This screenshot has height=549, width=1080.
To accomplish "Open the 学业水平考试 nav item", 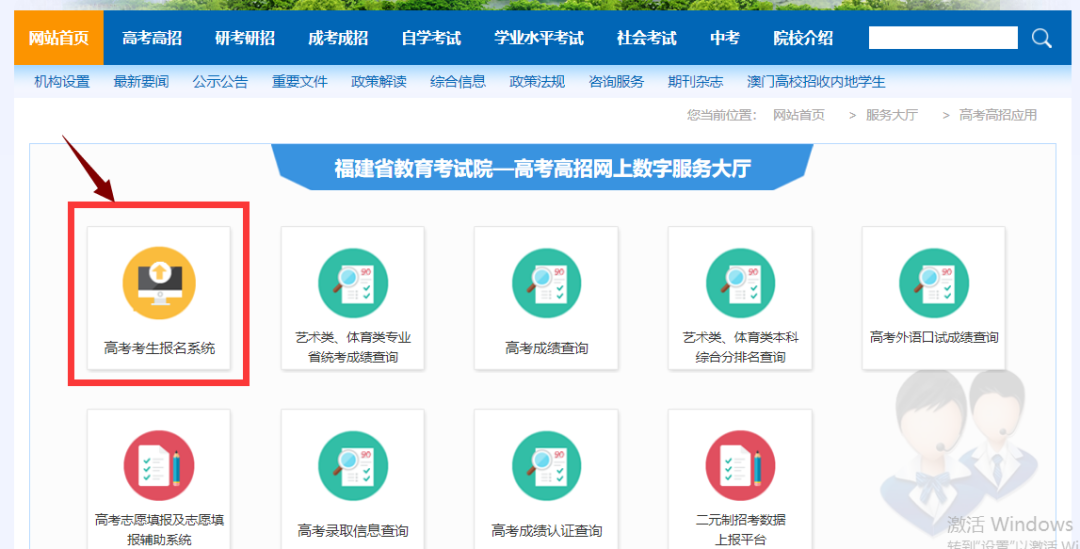I will coord(539,38).
